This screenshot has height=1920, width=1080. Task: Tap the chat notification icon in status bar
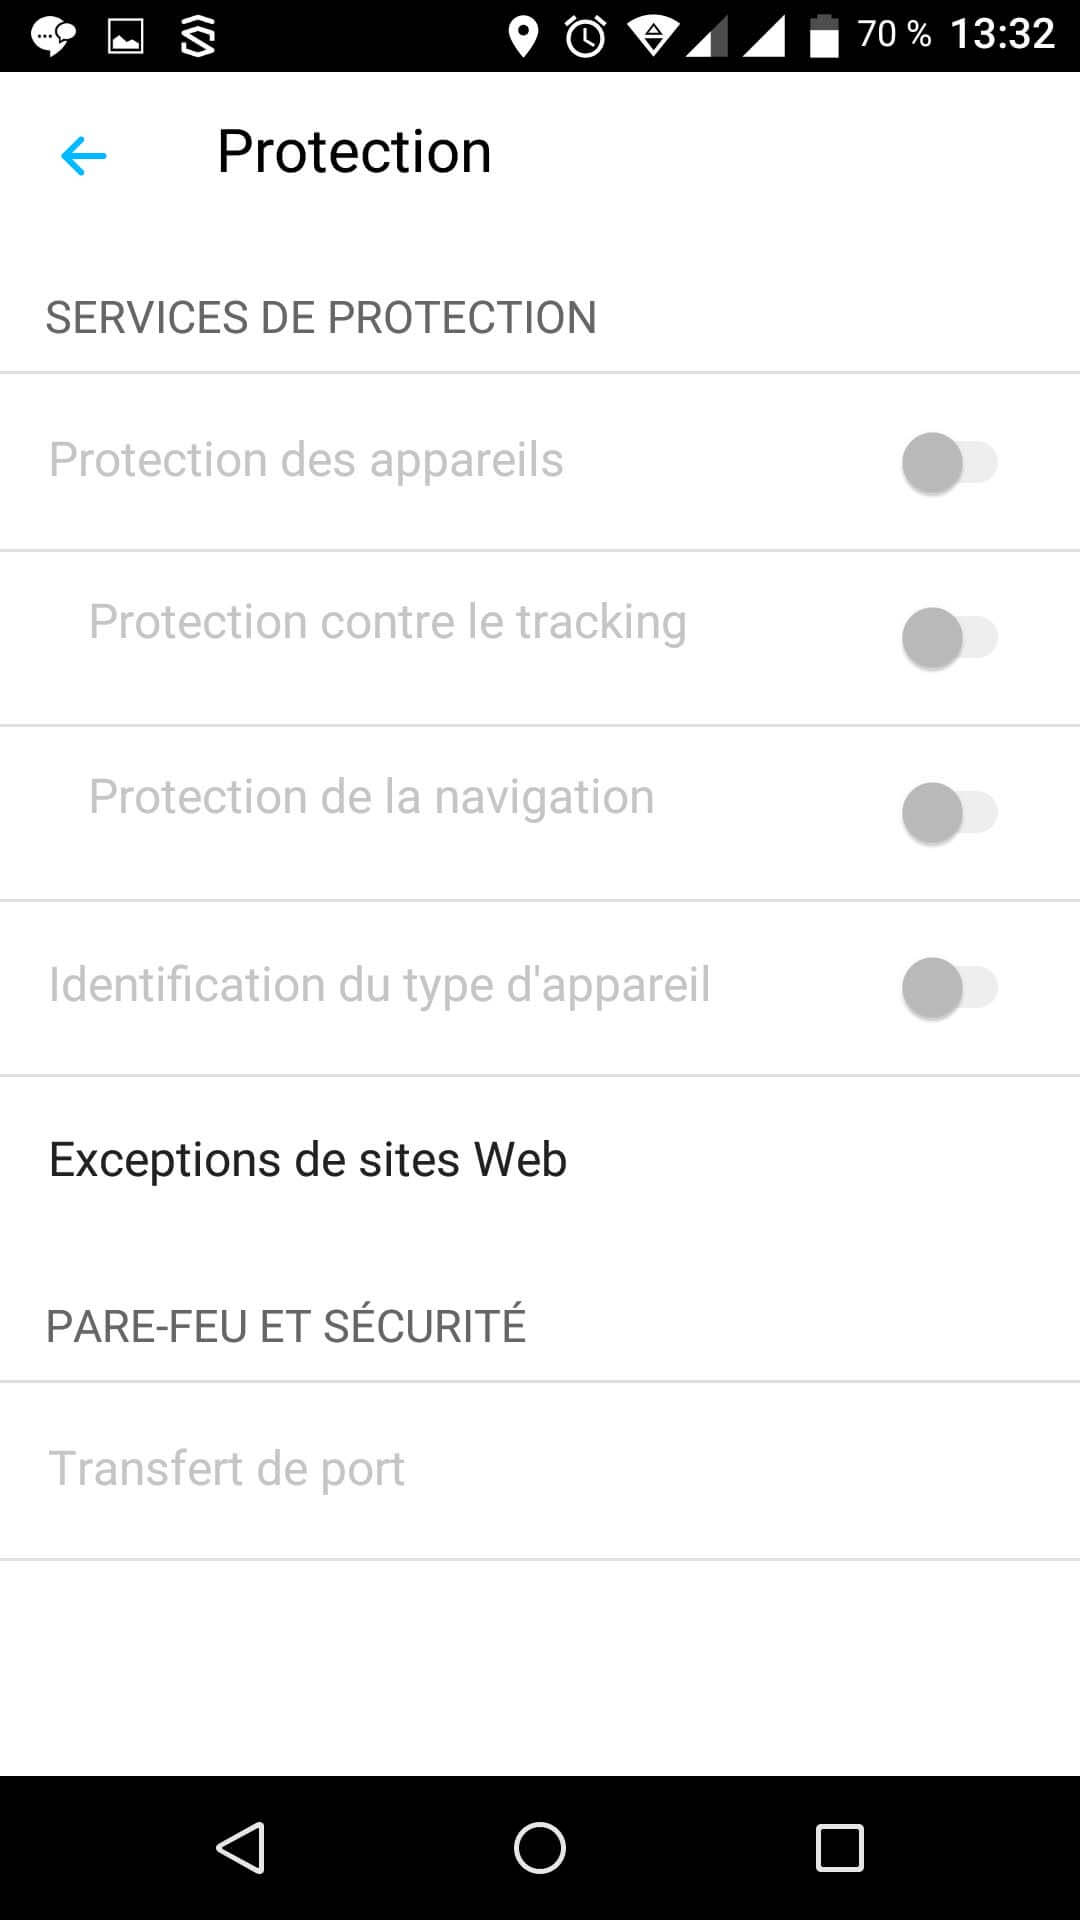click(x=53, y=37)
